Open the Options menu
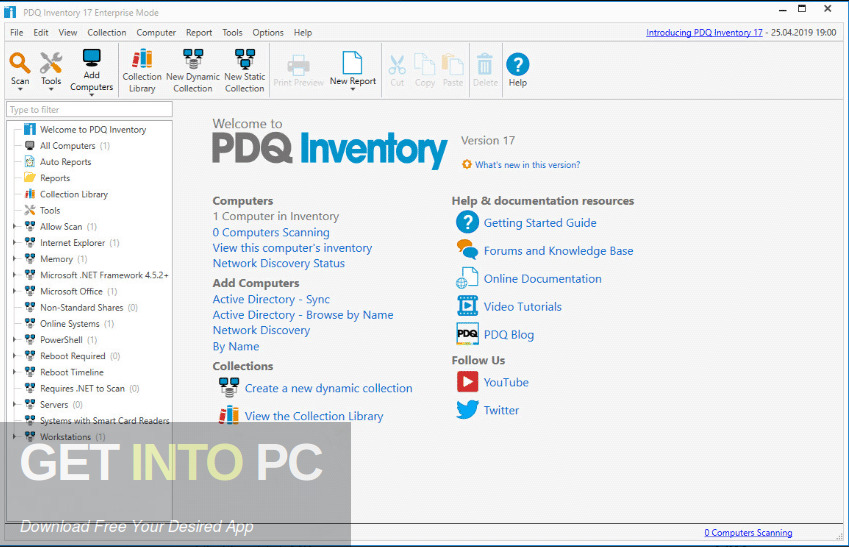Screen dimensions: 849x547 pyautogui.click(x=268, y=32)
